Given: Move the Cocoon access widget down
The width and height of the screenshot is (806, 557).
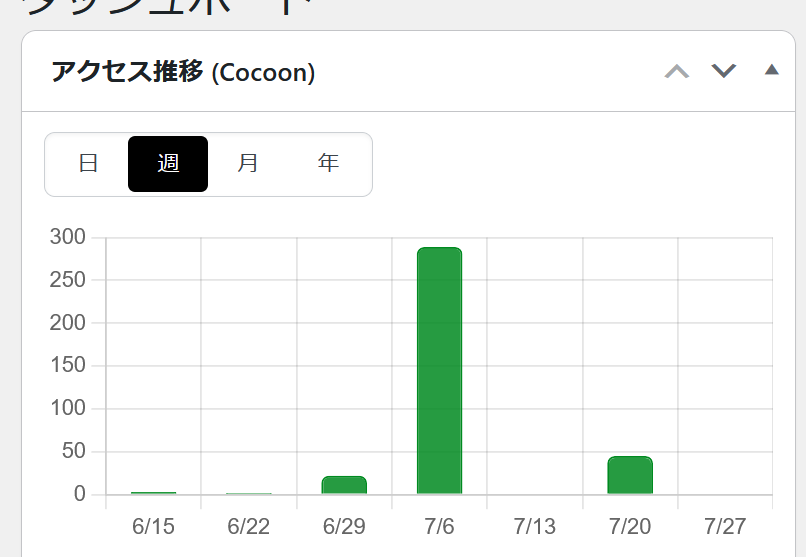Looking at the screenshot, I should [x=724, y=71].
